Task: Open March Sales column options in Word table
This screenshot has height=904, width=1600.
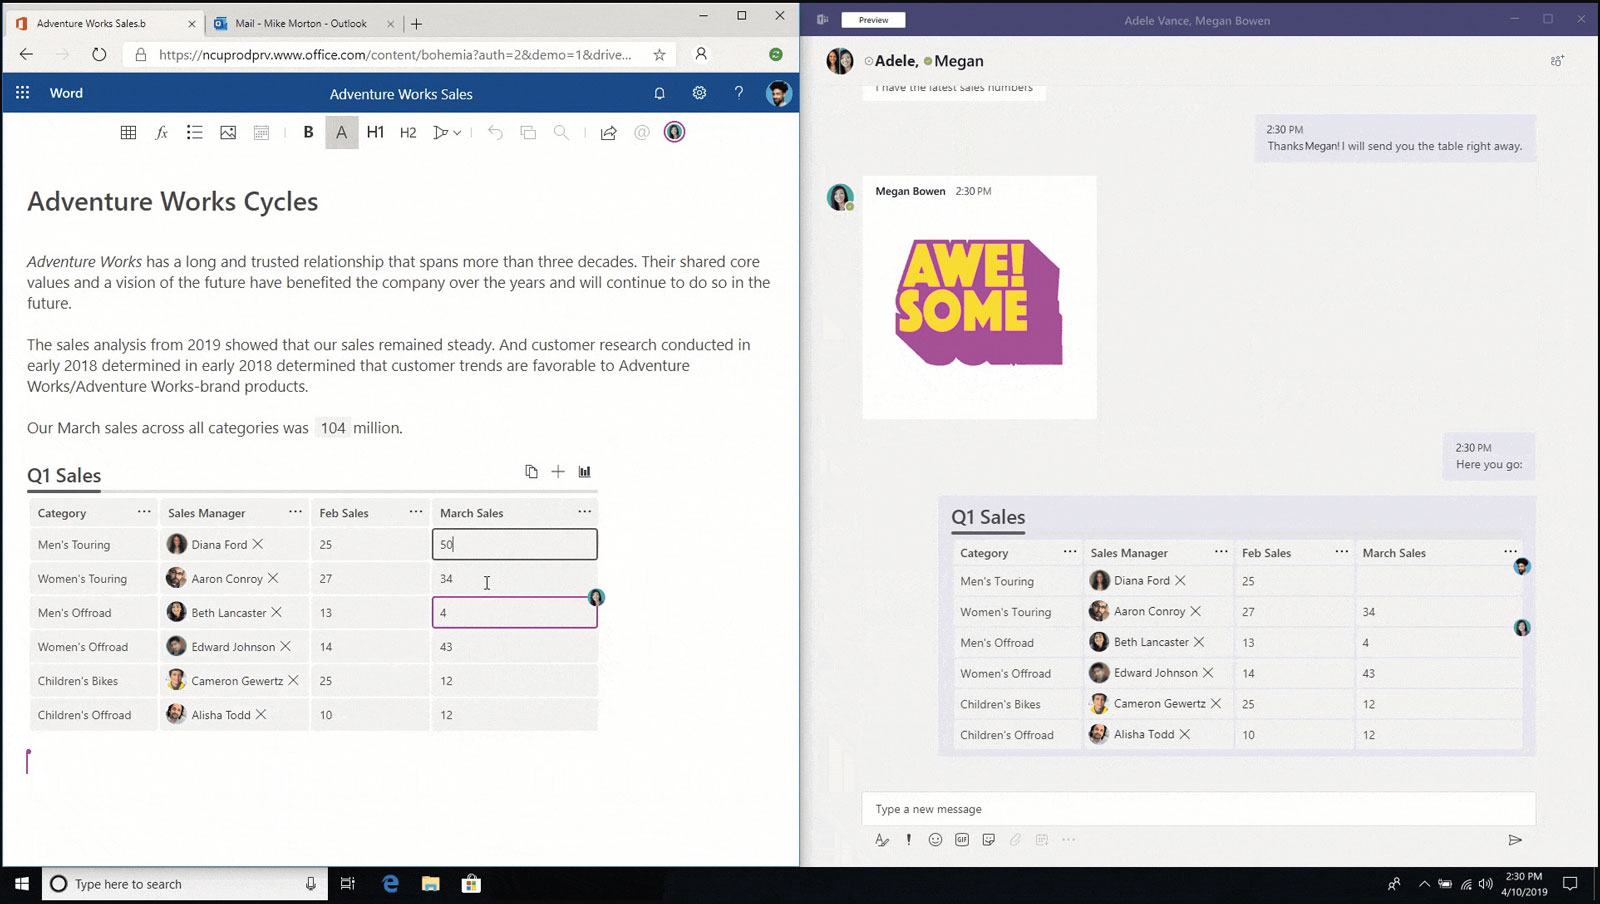Action: tap(584, 511)
